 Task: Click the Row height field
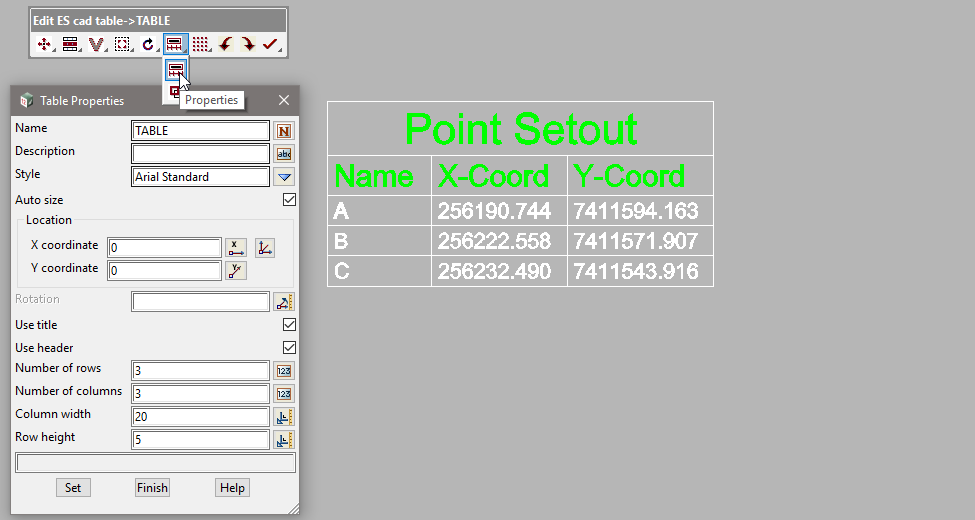point(200,440)
